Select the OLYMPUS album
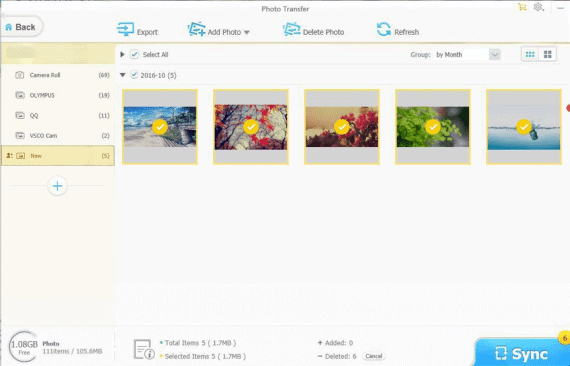570x366 pixels. point(58,95)
